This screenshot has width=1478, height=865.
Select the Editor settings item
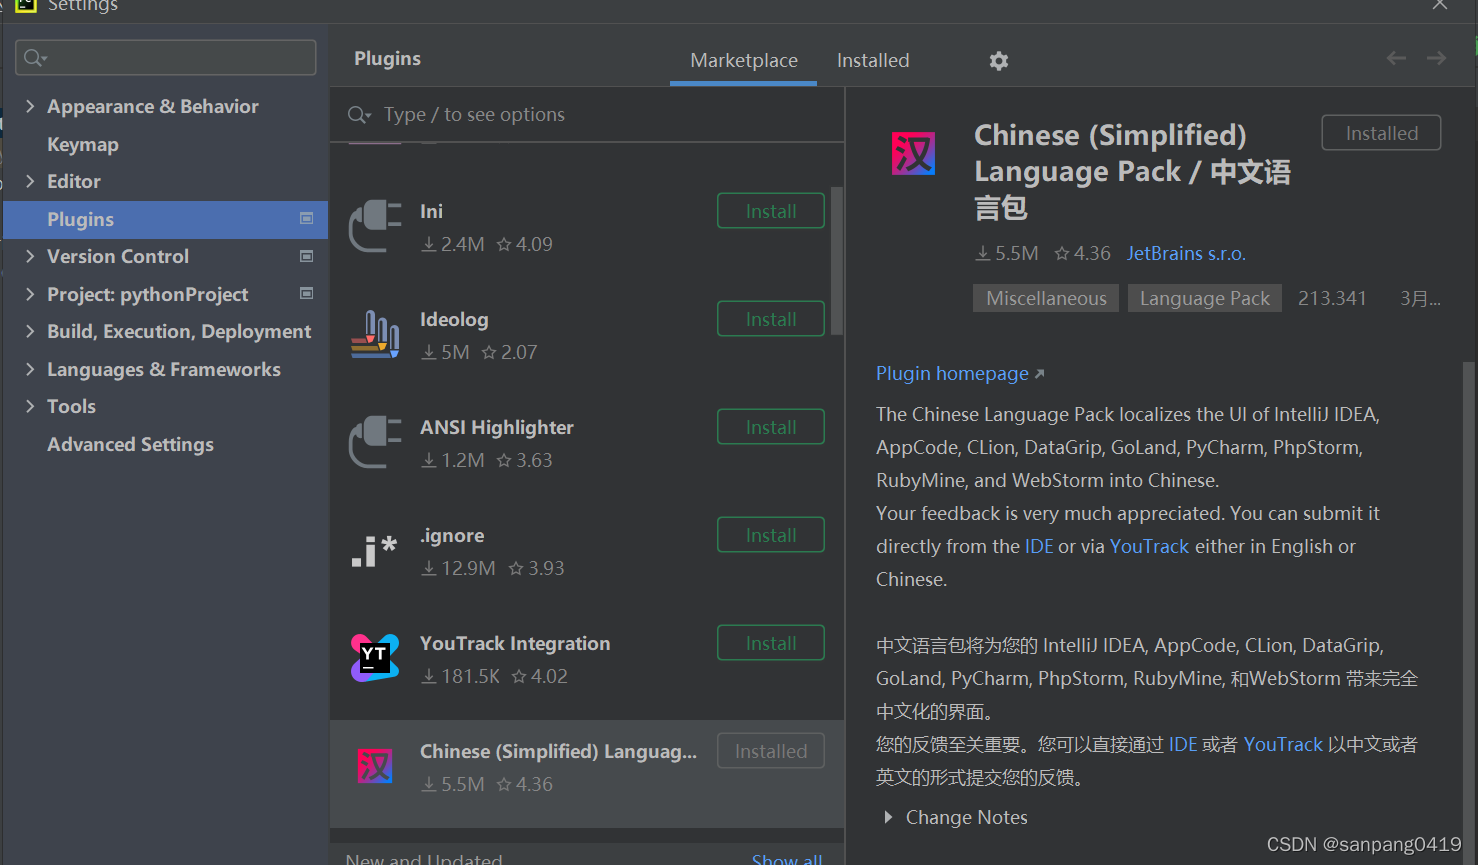click(74, 181)
